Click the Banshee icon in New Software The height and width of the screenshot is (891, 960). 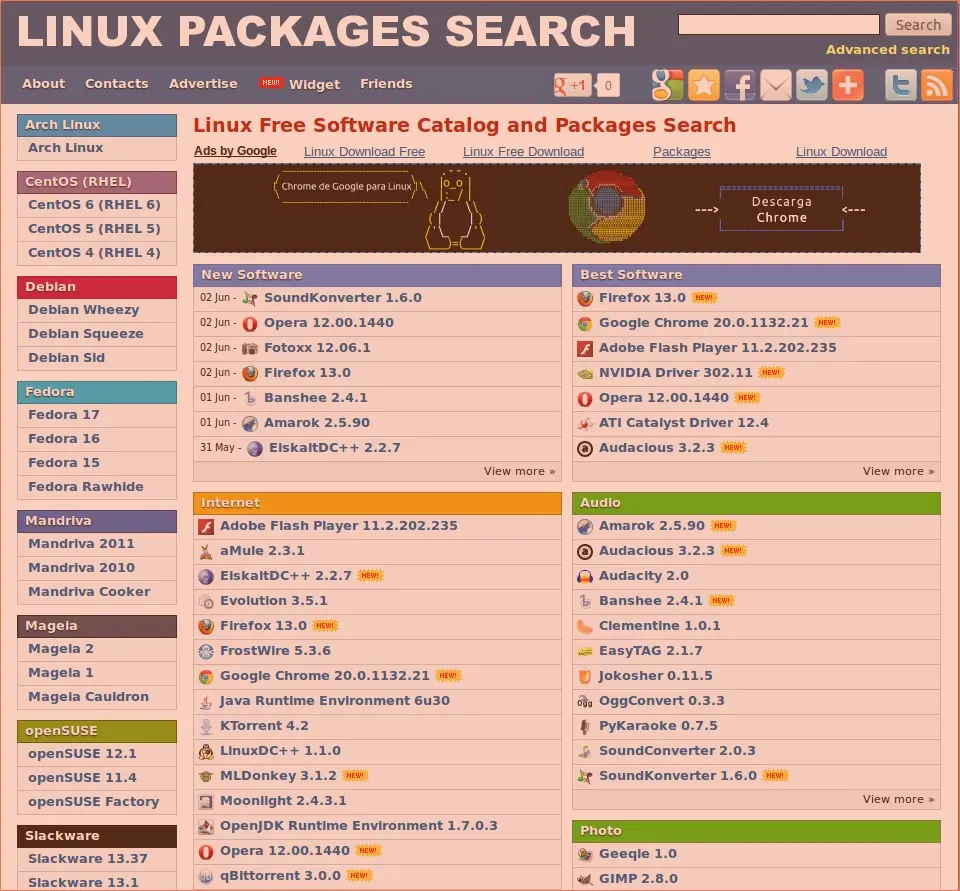tap(250, 399)
